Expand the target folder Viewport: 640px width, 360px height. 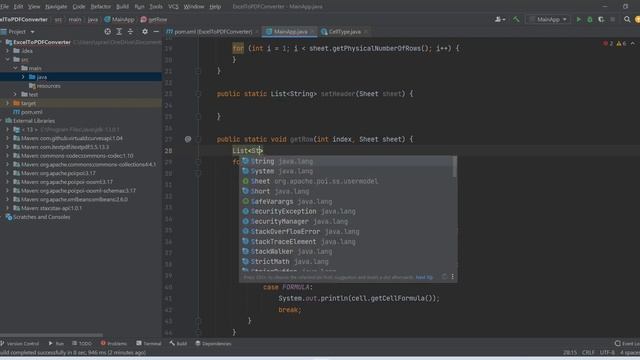point(7,103)
